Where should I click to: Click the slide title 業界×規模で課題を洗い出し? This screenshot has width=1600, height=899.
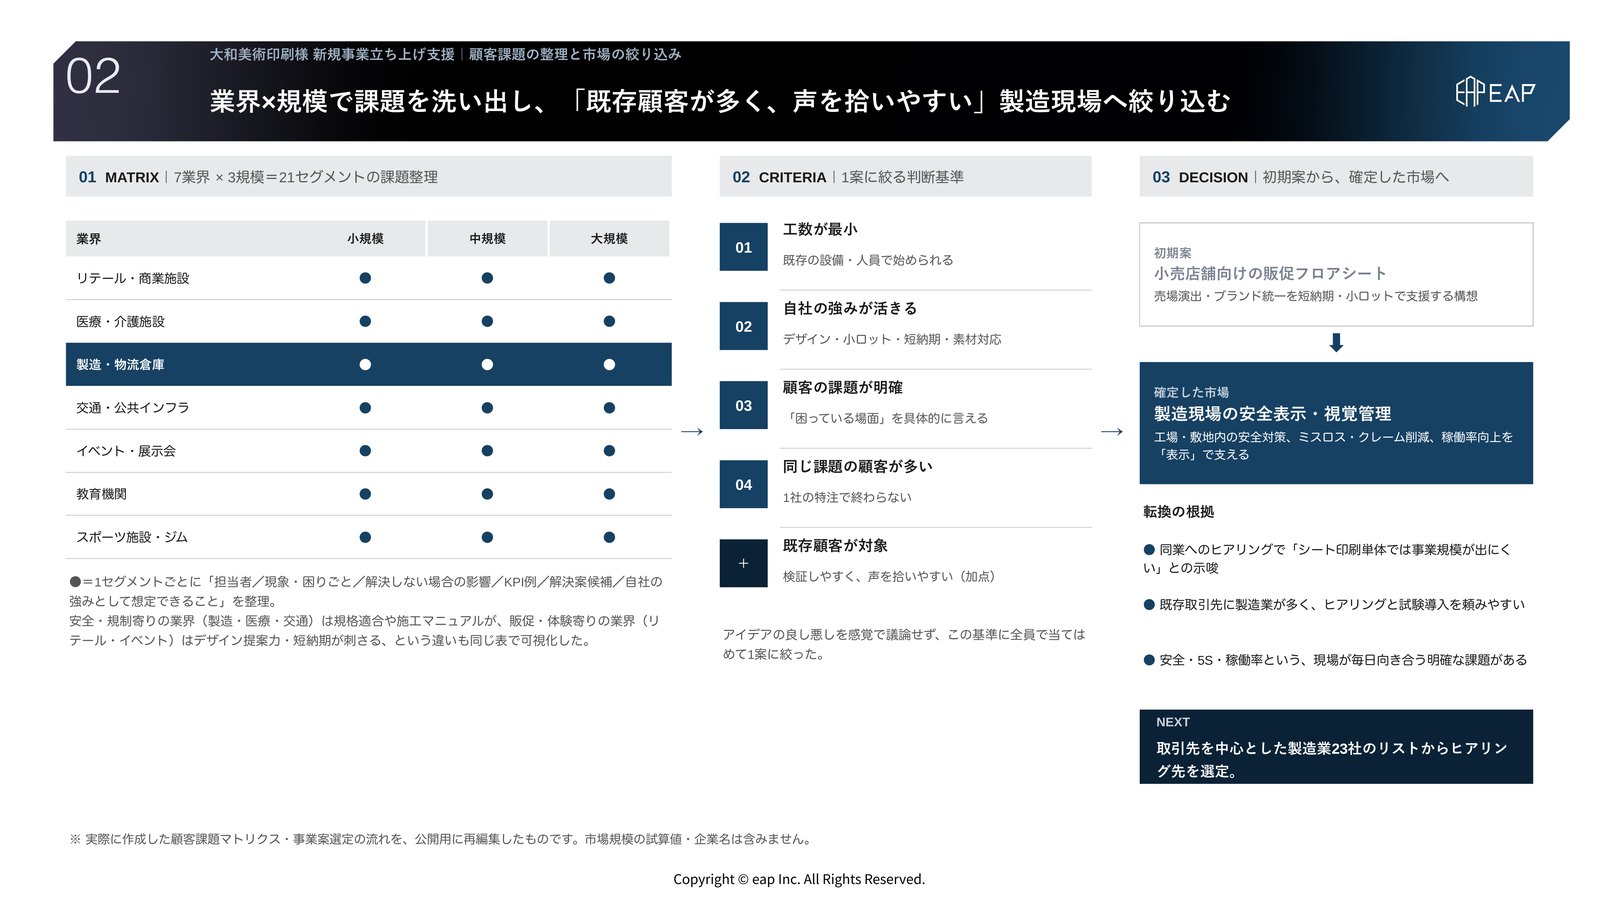pyautogui.click(x=720, y=101)
